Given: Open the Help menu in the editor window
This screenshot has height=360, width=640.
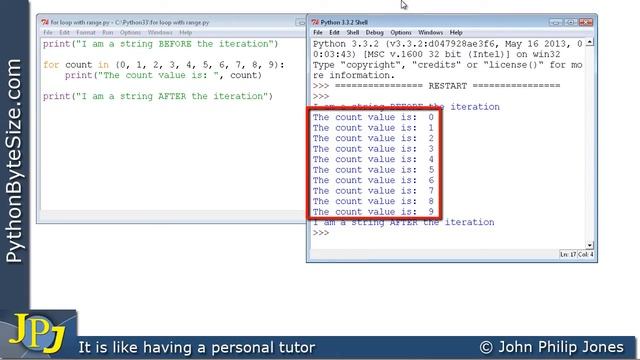Looking at the screenshot, I should pyautogui.click(x=185, y=32).
